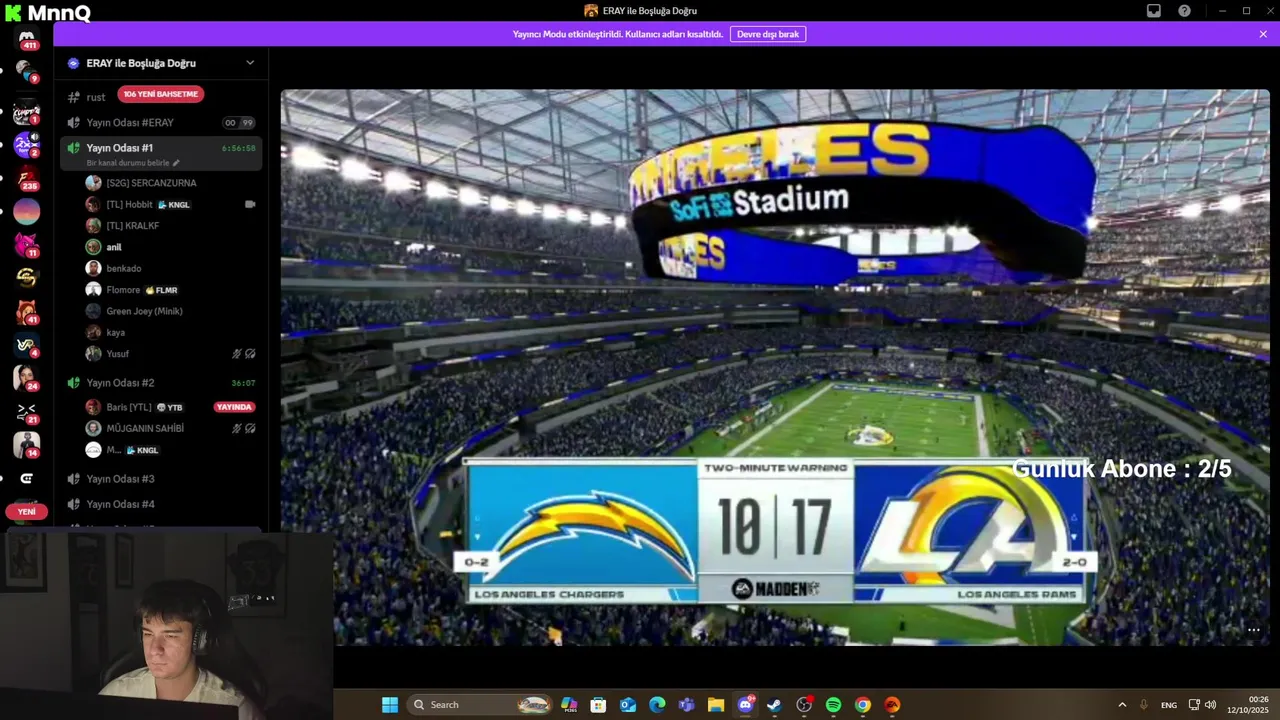Set channel status 'Bir kanal durumu belirle'

133,163
